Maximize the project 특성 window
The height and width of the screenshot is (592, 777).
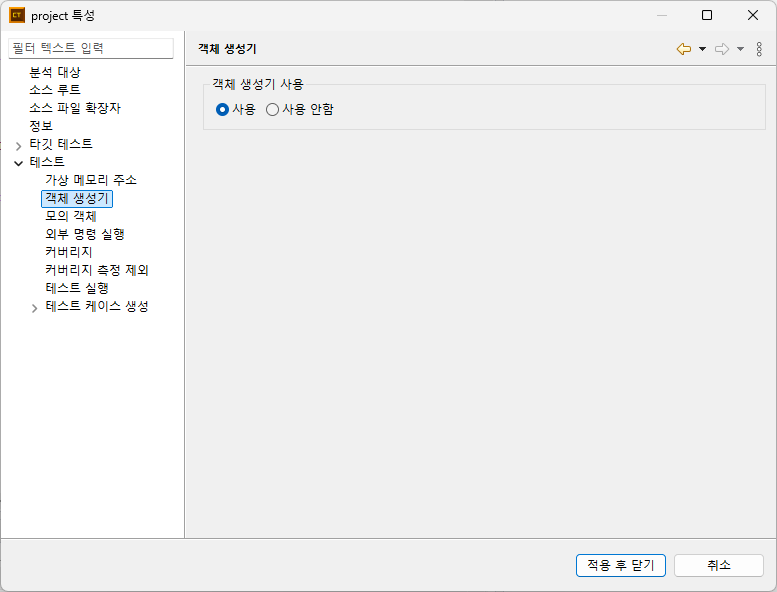[x=707, y=15]
